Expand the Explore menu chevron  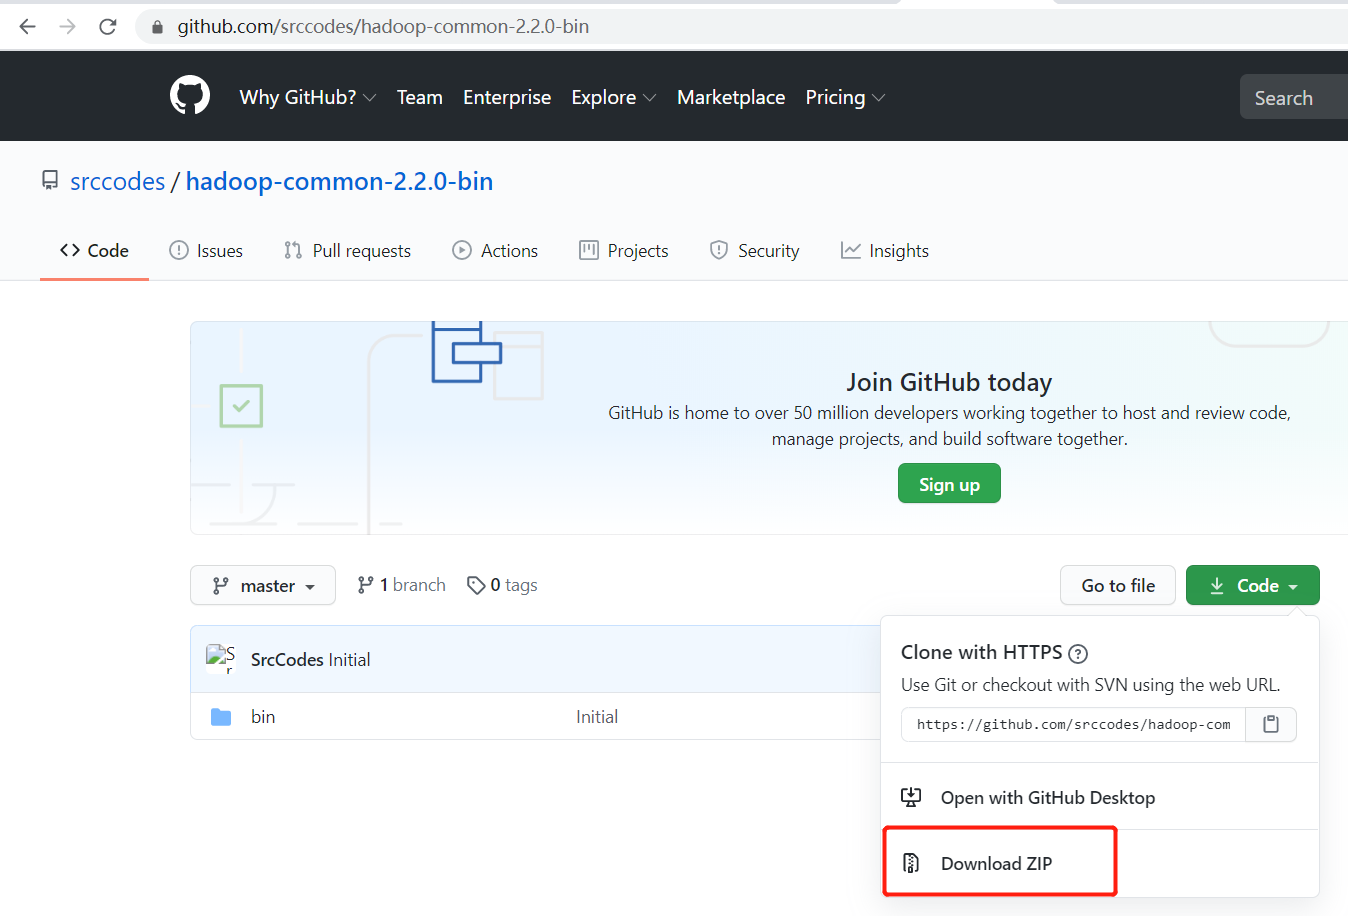click(652, 98)
